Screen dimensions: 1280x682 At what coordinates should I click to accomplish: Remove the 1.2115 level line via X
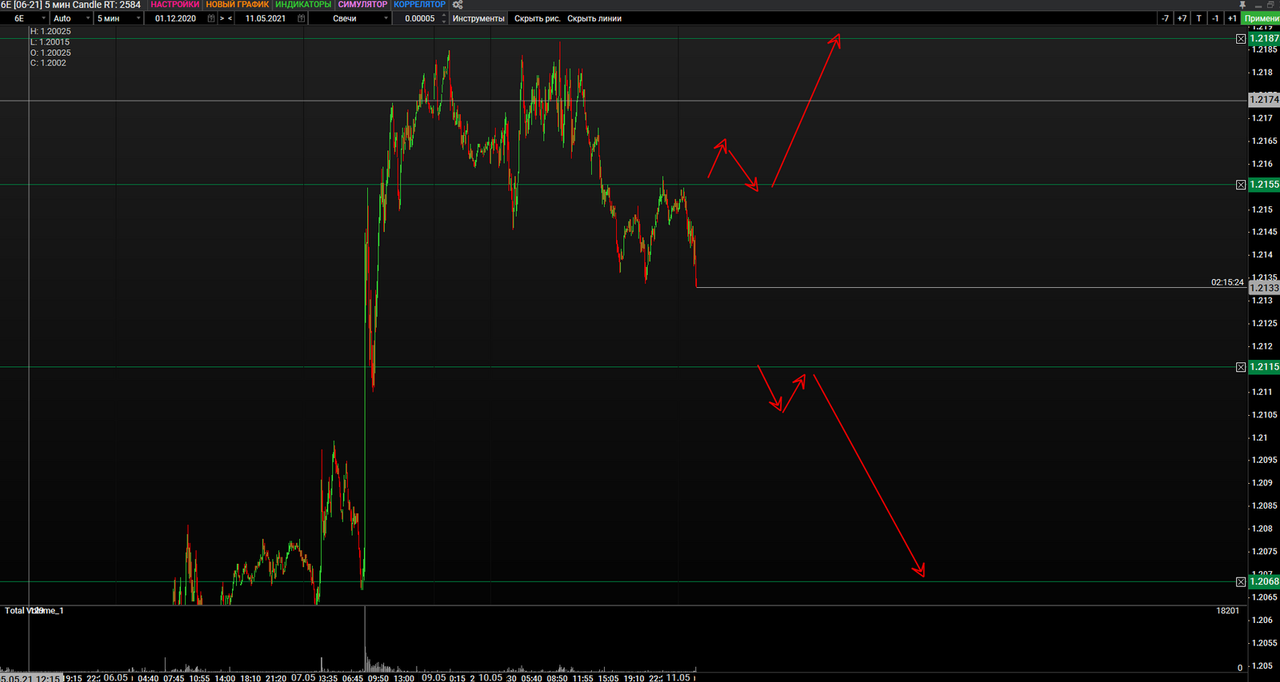click(x=1241, y=367)
